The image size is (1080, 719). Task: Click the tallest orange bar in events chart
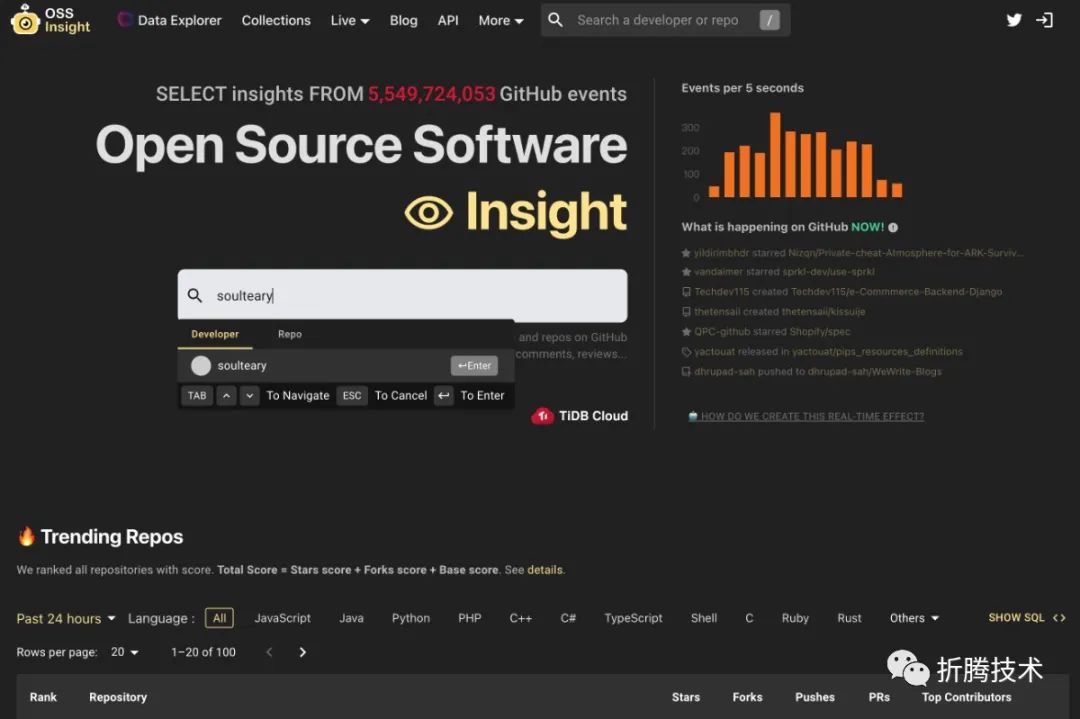(775, 154)
